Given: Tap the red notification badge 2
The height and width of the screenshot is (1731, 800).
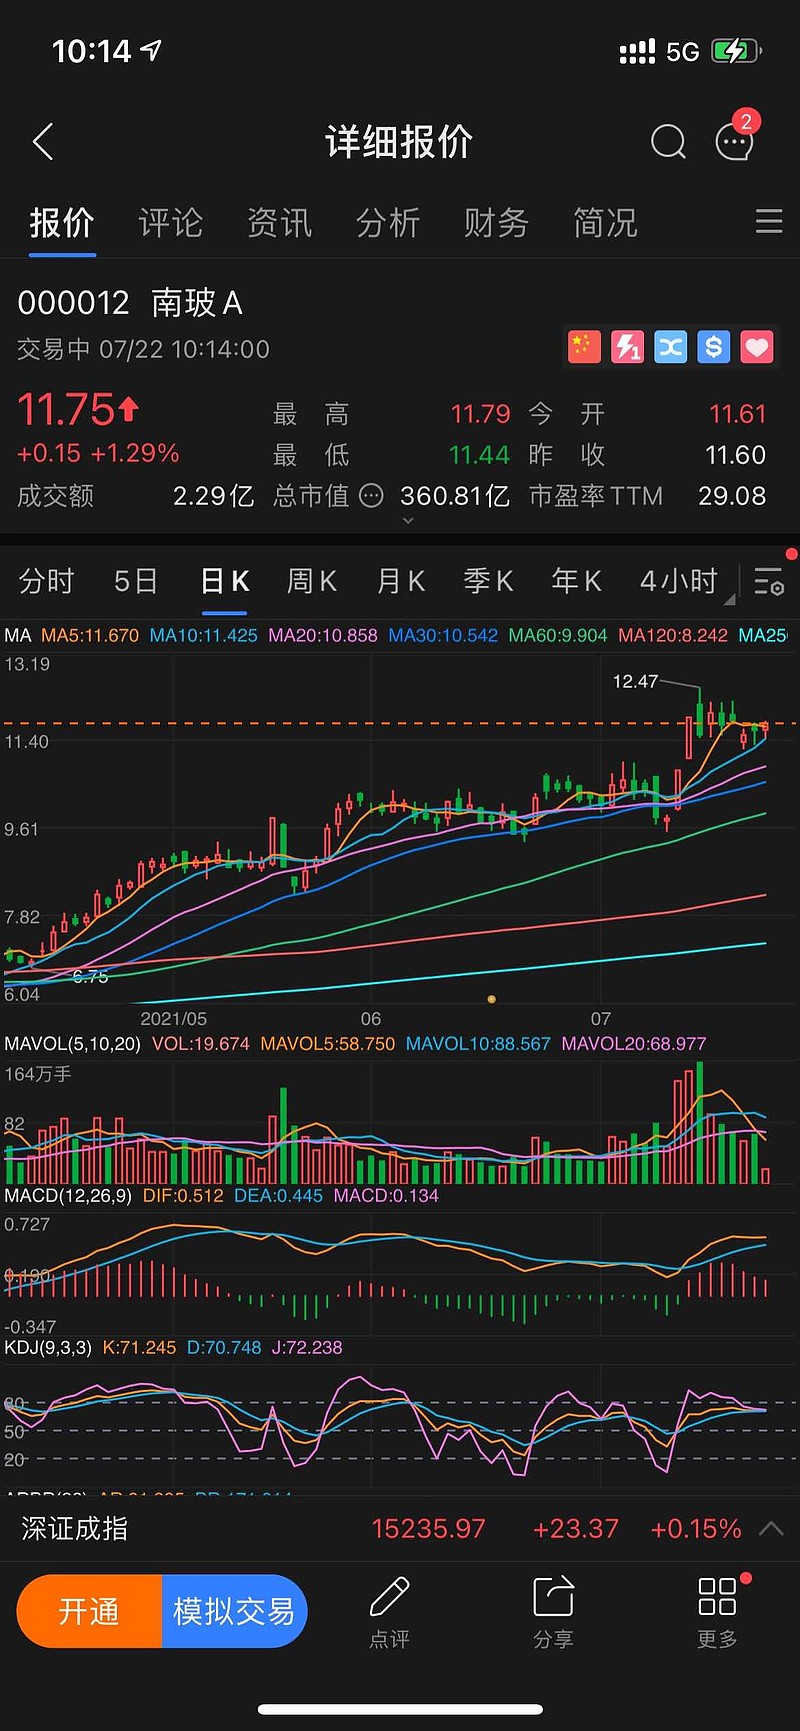Looking at the screenshot, I should pyautogui.click(x=746, y=121).
